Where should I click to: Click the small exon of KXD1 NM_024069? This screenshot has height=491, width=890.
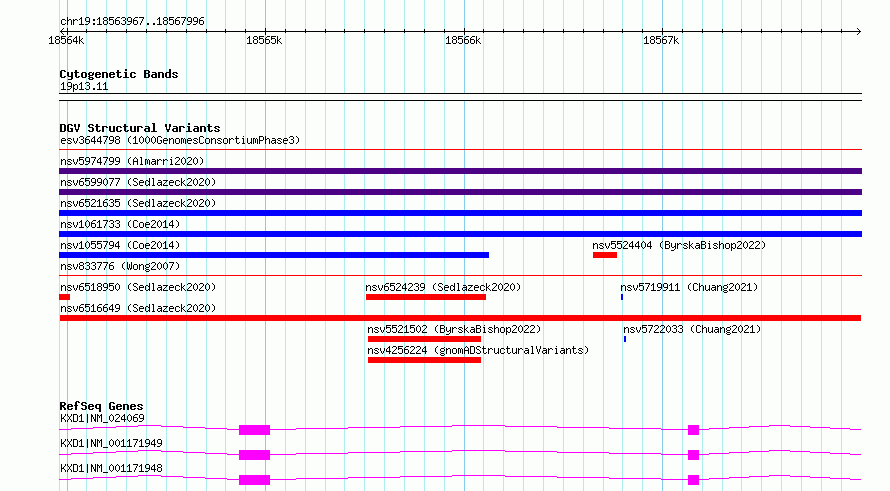694,430
